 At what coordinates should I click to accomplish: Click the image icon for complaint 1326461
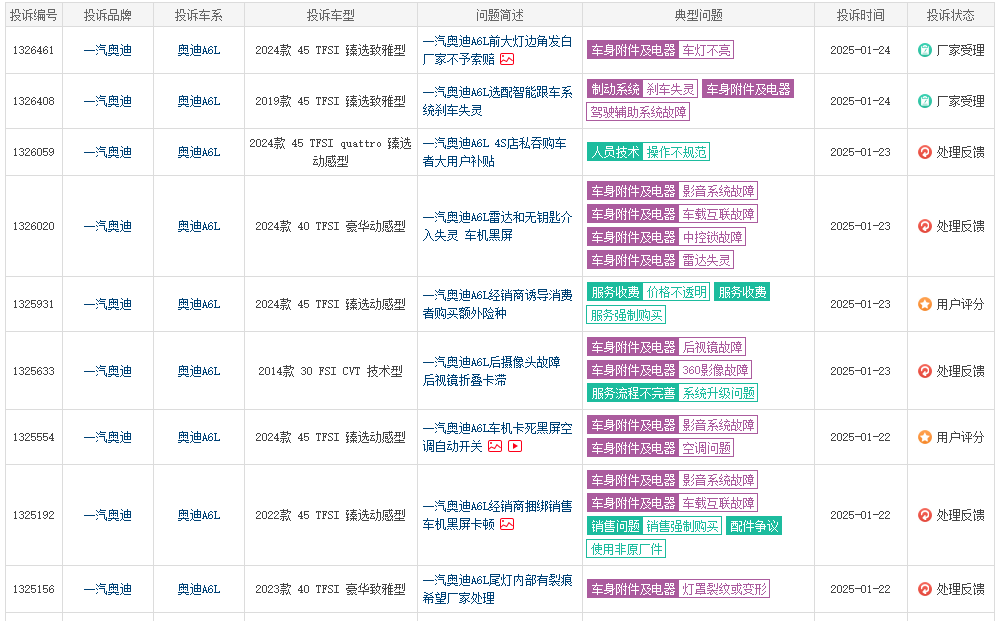507,59
